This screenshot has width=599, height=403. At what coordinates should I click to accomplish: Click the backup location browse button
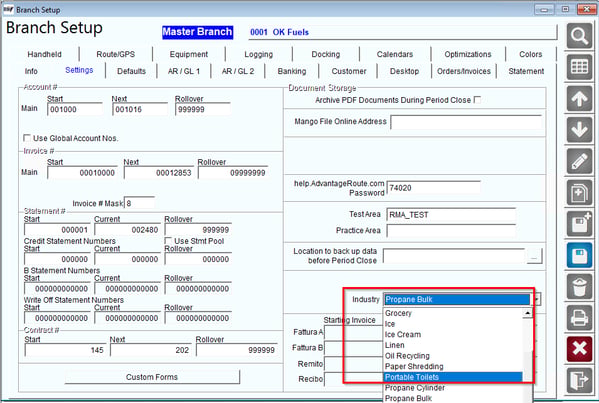tap(534, 256)
